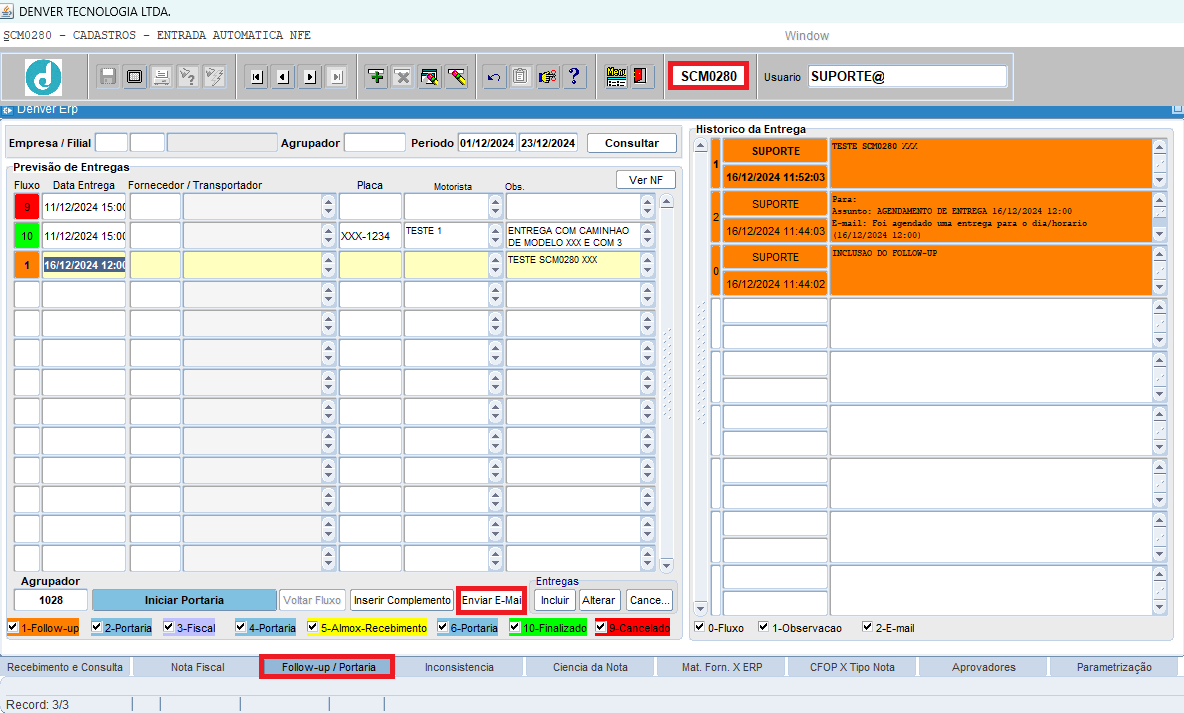This screenshot has width=1184, height=713.
Task: Open the Parametrização tab
Action: (x=1115, y=667)
